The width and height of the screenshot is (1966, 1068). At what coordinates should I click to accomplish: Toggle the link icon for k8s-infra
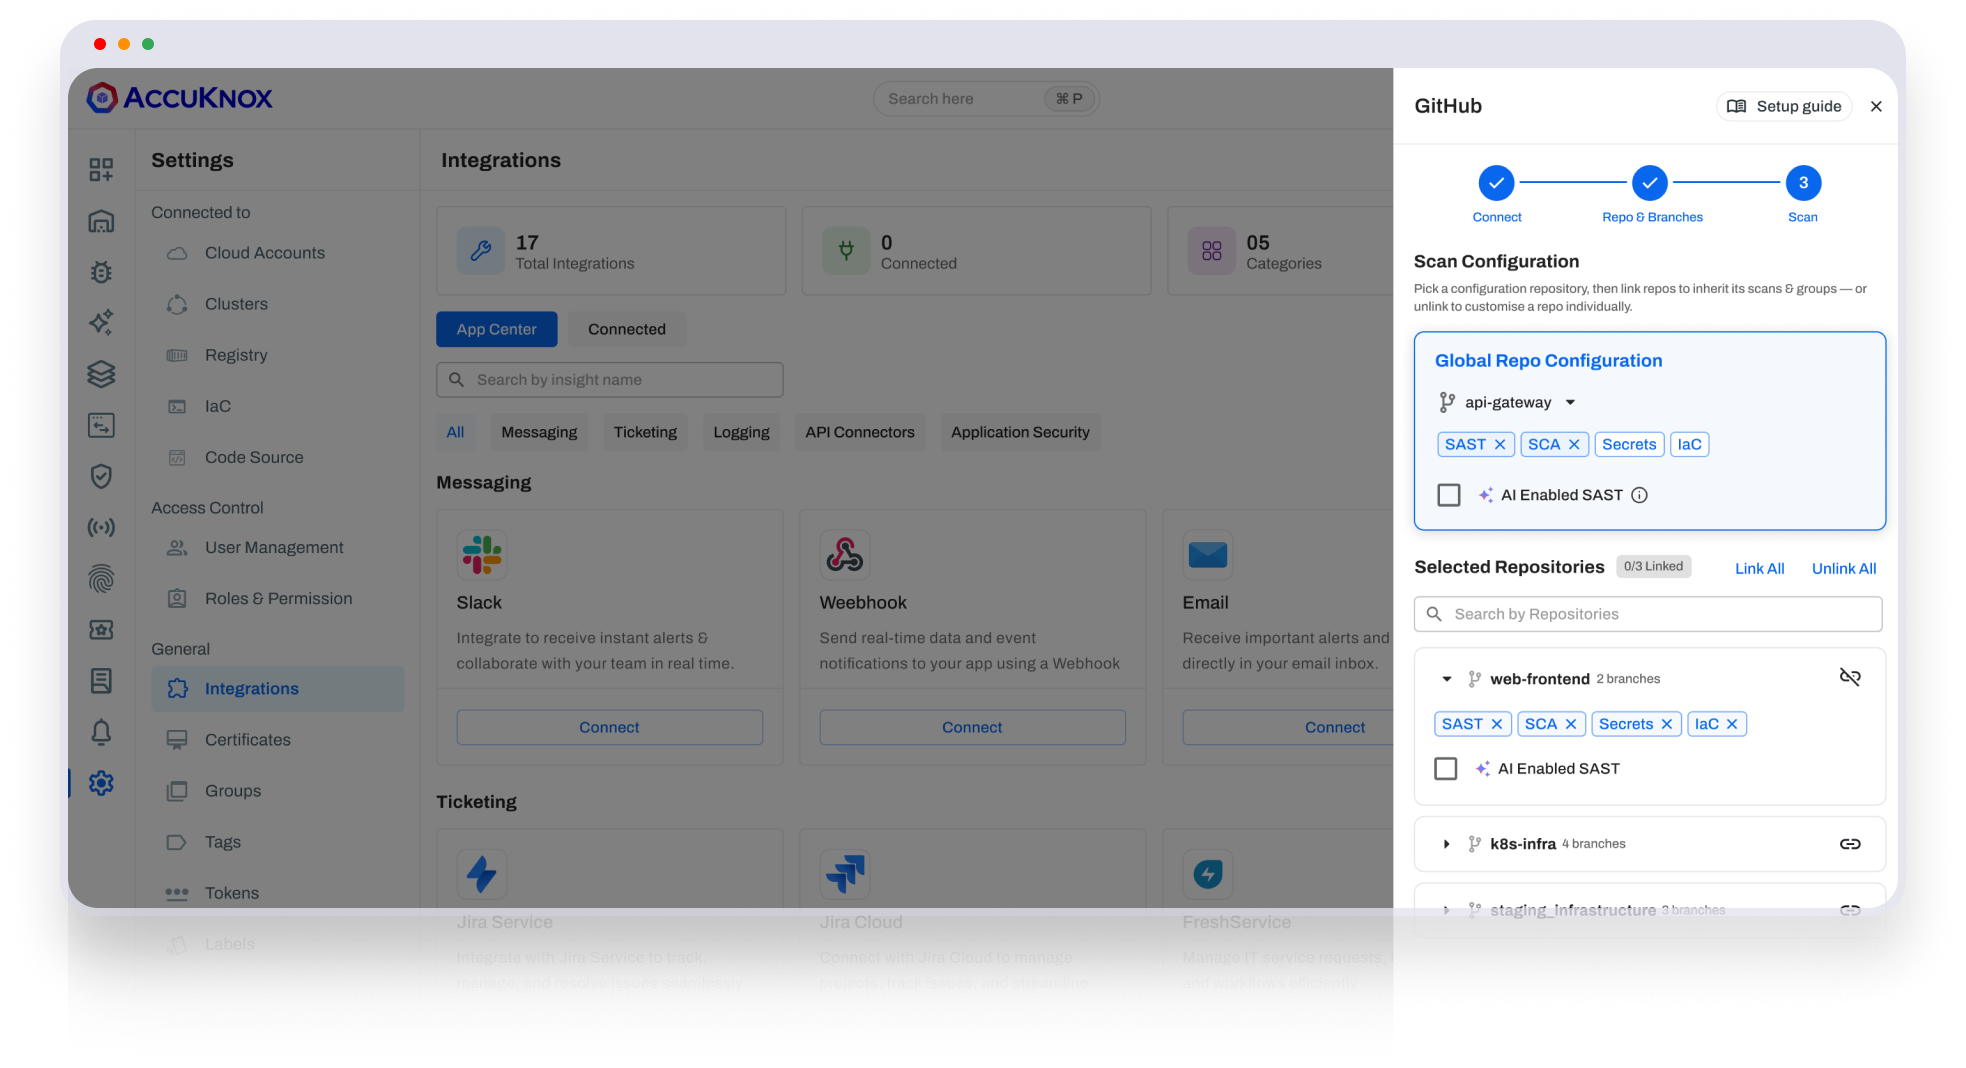(x=1850, y=844)
